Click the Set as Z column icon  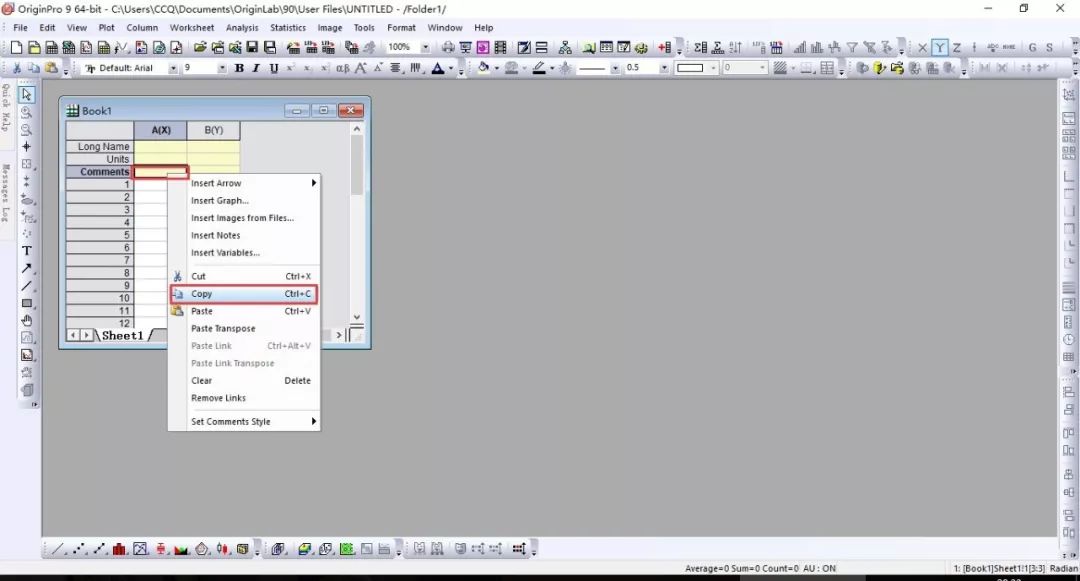[x=957, y=47]
